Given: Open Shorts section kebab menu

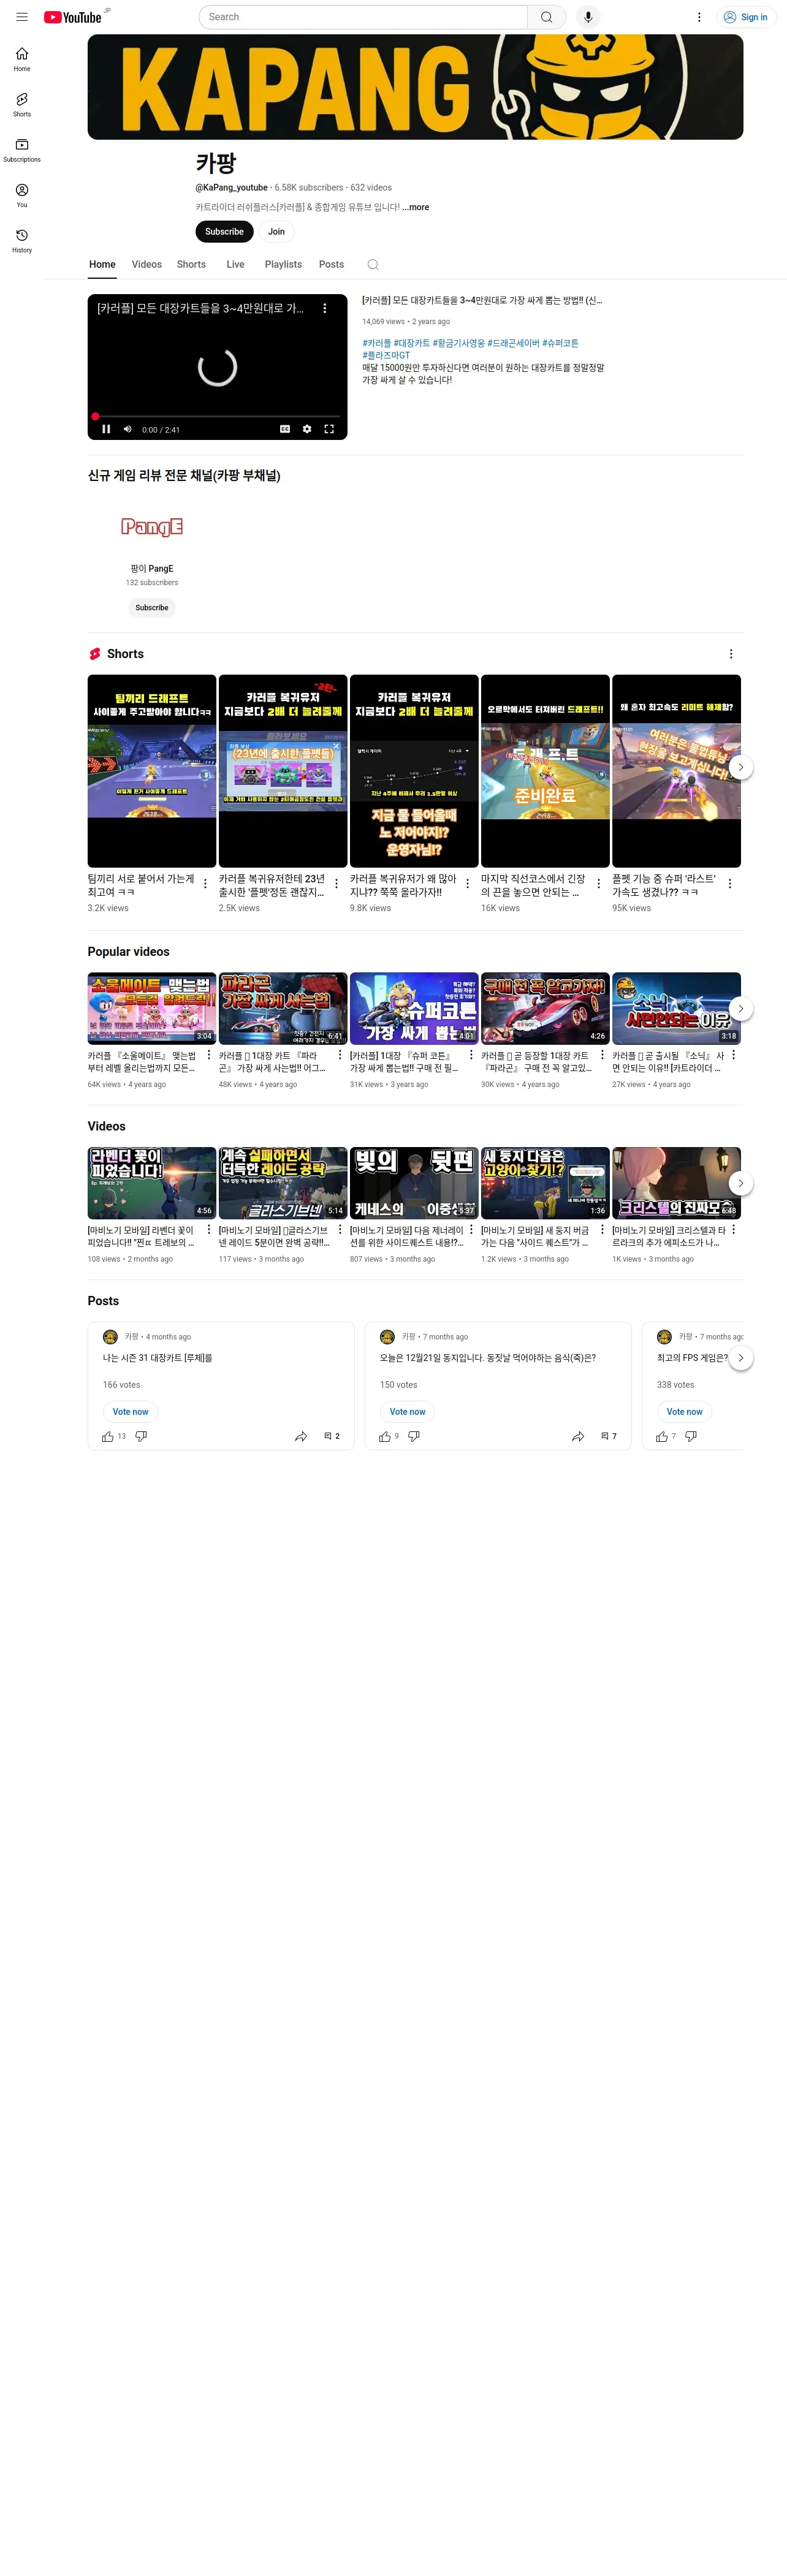Looking at the screenshot, I should coord(731,654).
